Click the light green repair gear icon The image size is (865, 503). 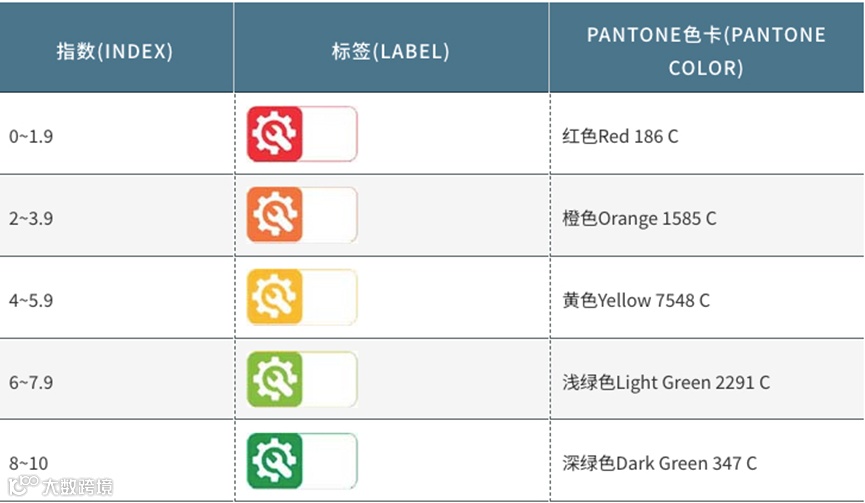pyautogui.click(x=275, y=379)
